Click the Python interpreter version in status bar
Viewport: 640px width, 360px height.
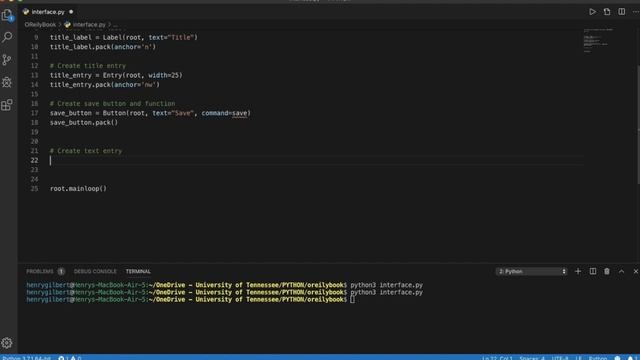pyautogui.click(x=27, y=358)
